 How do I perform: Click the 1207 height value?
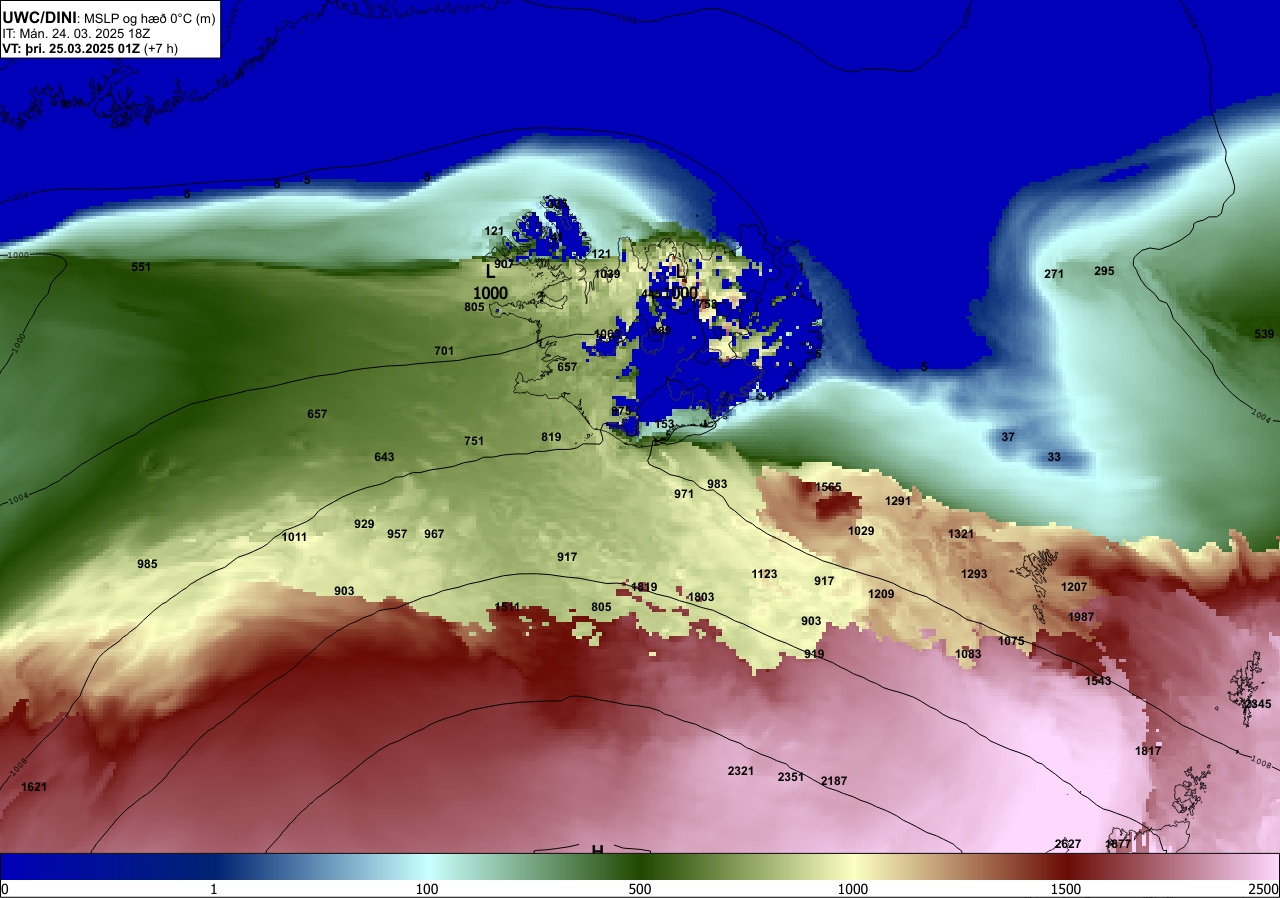[x=1074, y=587]
